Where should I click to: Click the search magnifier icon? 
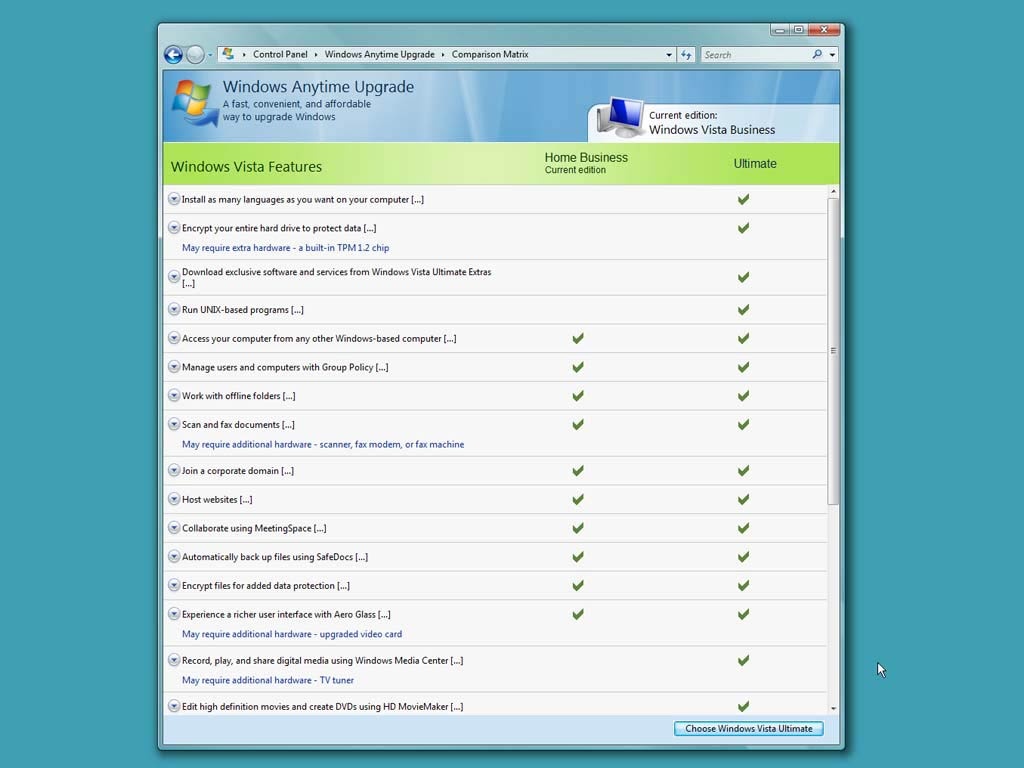coord(817,54)
